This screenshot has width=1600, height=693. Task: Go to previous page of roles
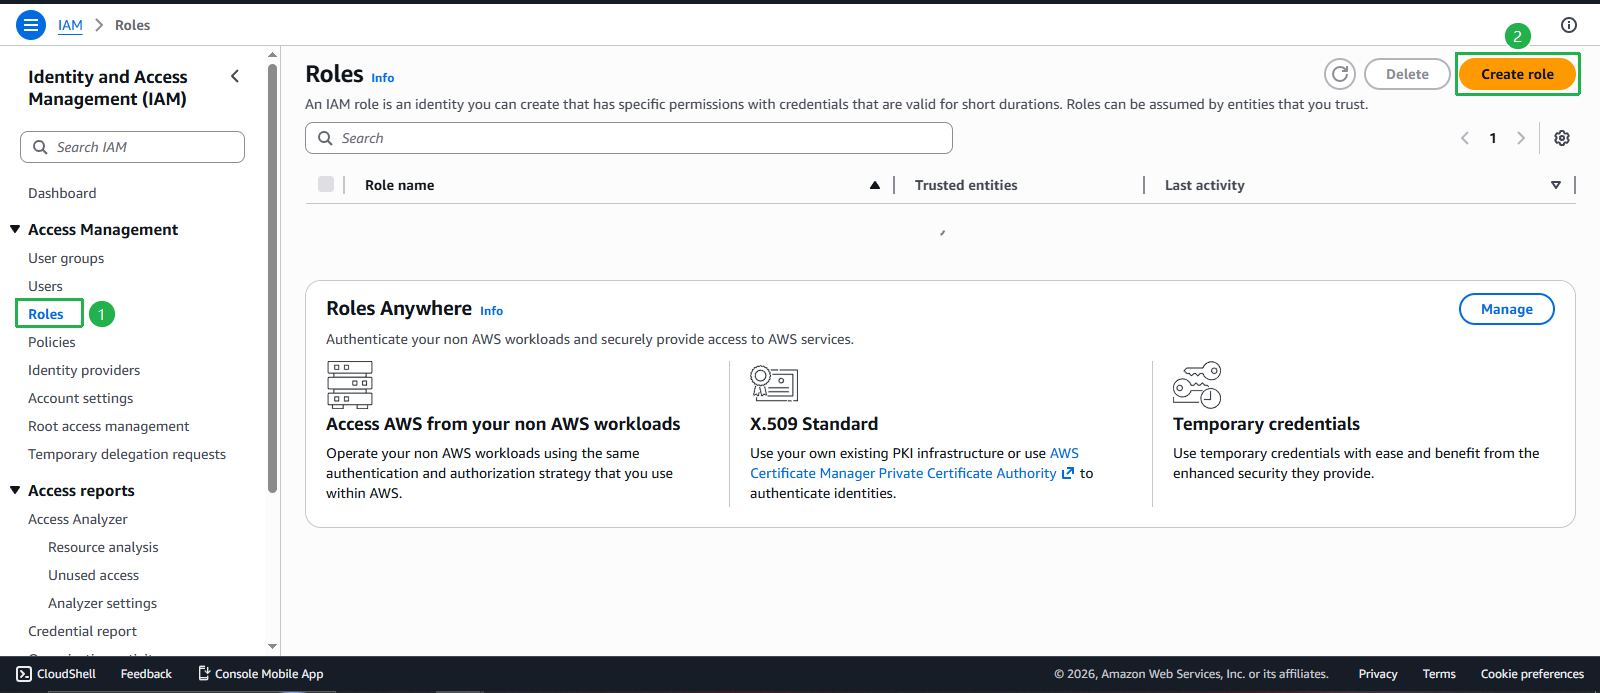[1465, 138]
